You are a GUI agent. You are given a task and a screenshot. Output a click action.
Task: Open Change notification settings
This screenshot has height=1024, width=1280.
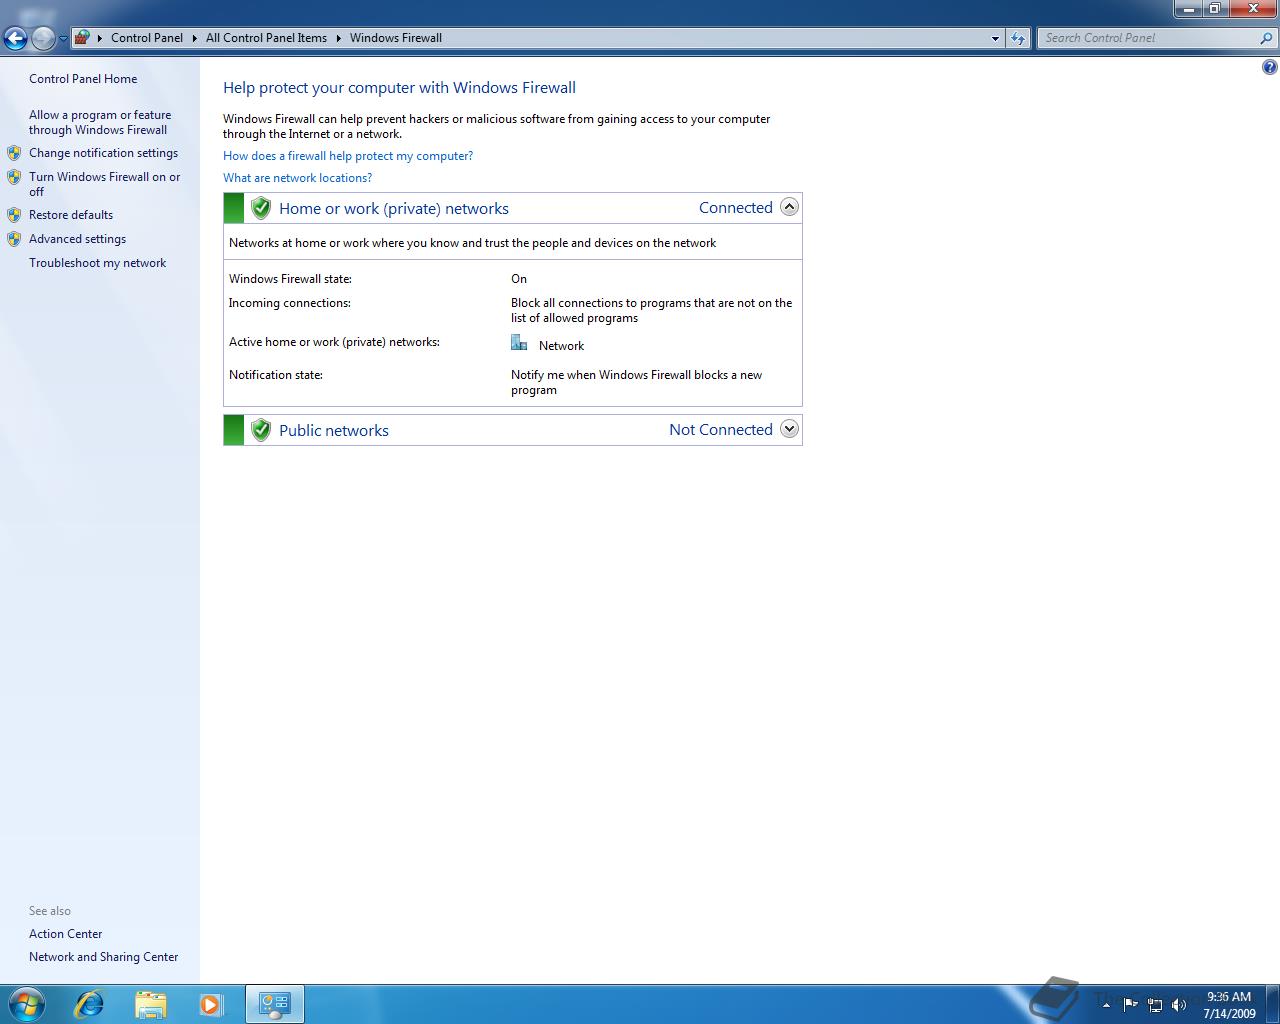(103, 153)
